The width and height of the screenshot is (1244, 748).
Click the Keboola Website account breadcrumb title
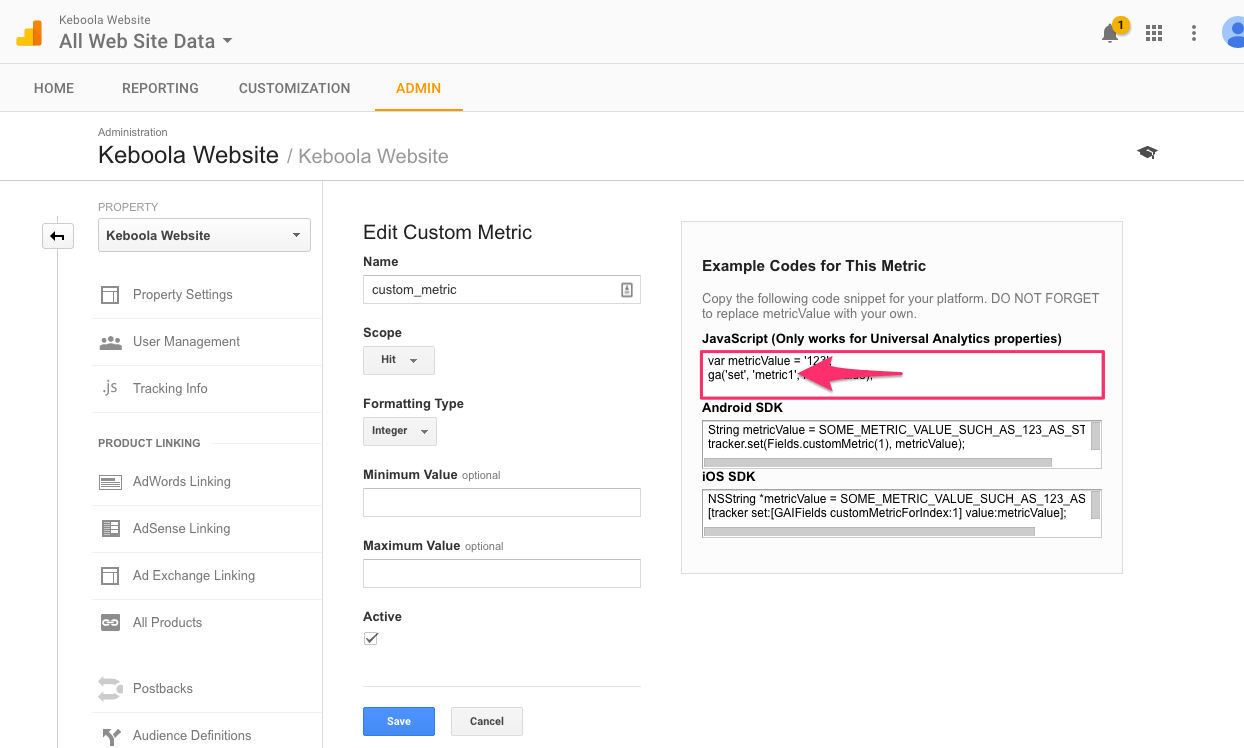coord(188,155)
